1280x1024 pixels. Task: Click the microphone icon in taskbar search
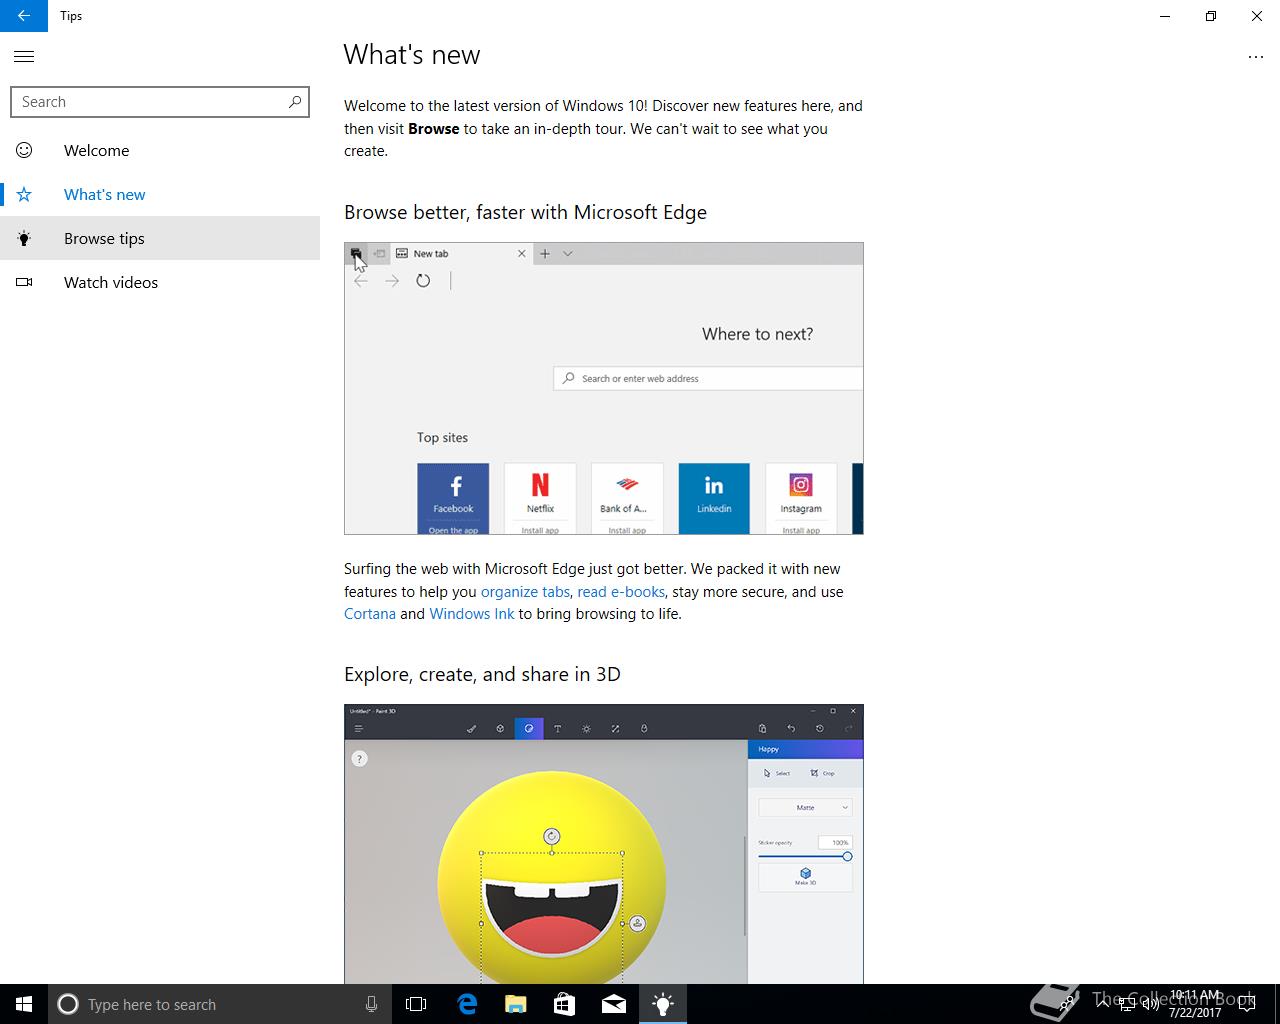point(371,1004)
